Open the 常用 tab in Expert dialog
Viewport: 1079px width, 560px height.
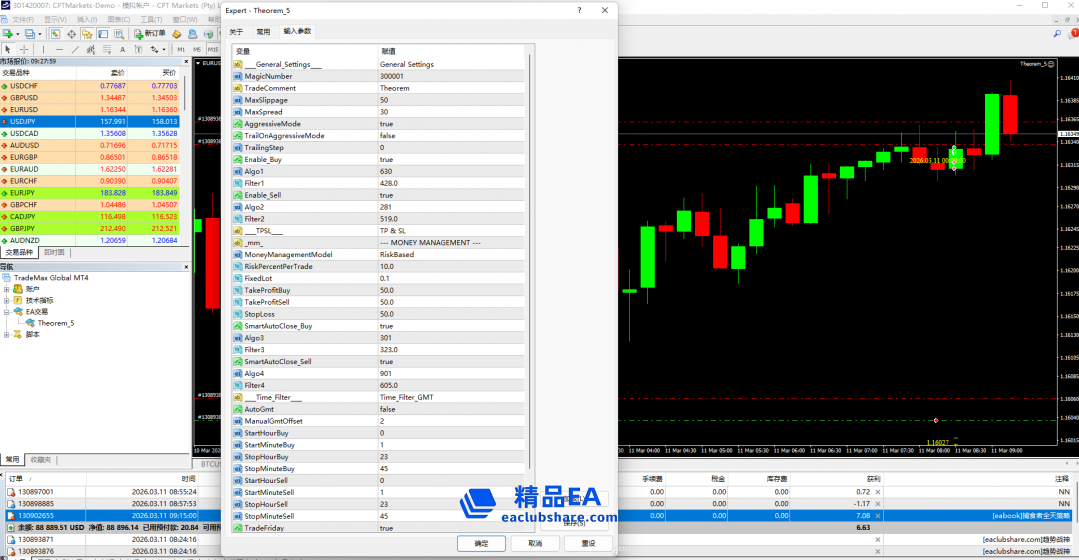(263, 31)
